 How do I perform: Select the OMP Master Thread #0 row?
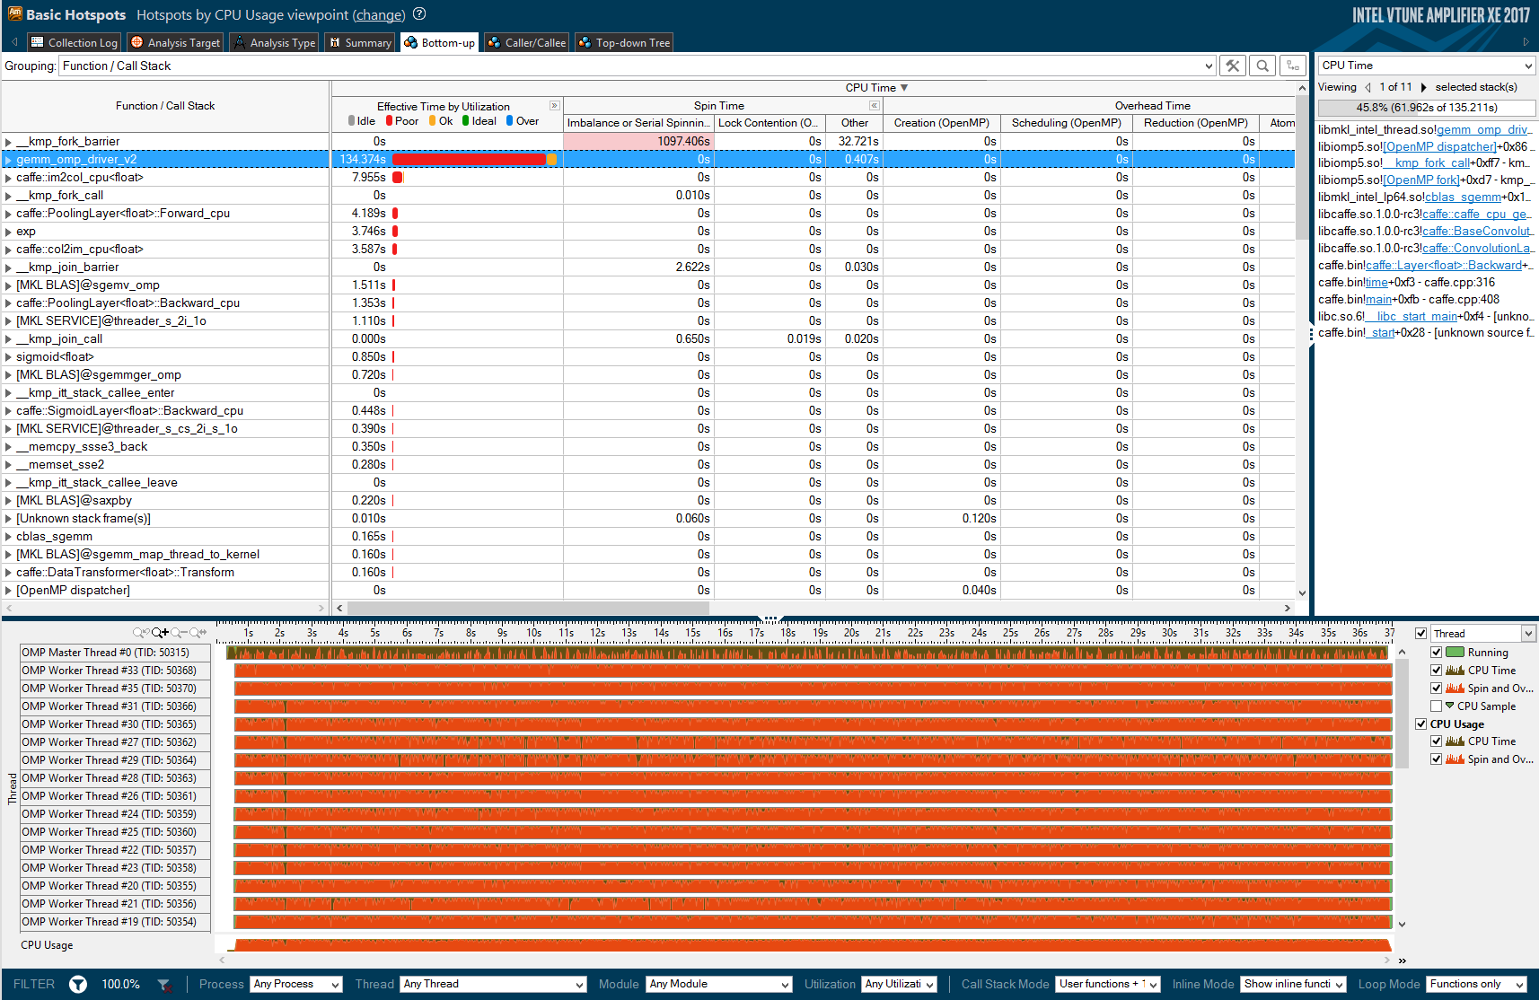tap(116, 652)
